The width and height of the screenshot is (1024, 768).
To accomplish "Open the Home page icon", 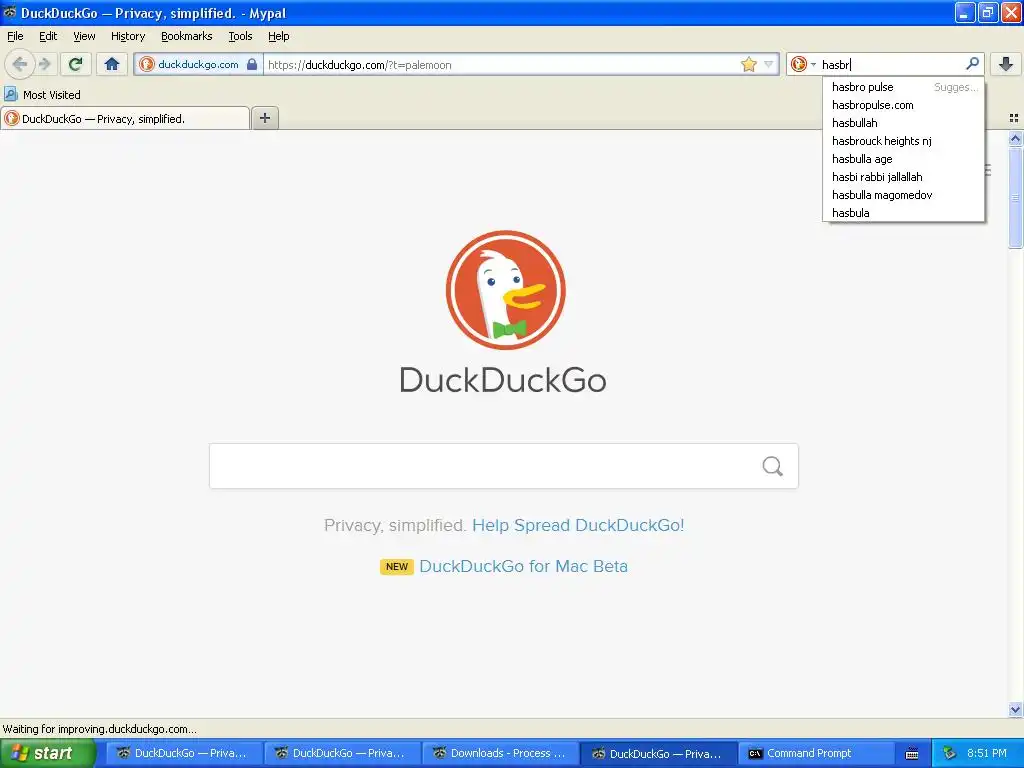I will (112, 64).
